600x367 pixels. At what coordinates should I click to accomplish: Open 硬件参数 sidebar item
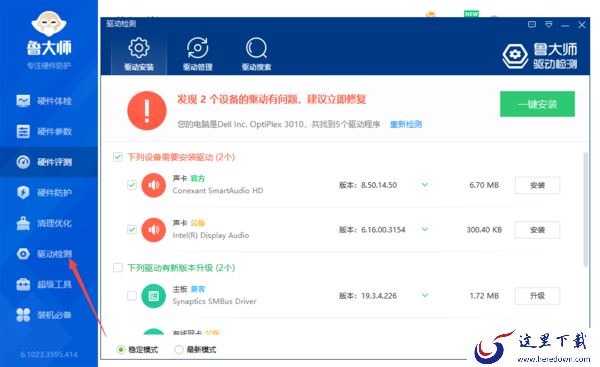tap(44, 132)
